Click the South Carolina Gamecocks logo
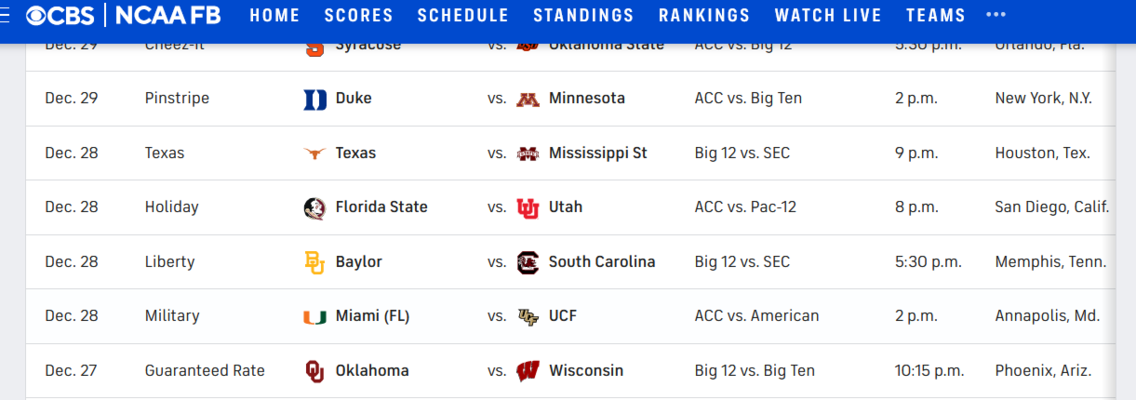1136x400 pixels. [527, 262]
